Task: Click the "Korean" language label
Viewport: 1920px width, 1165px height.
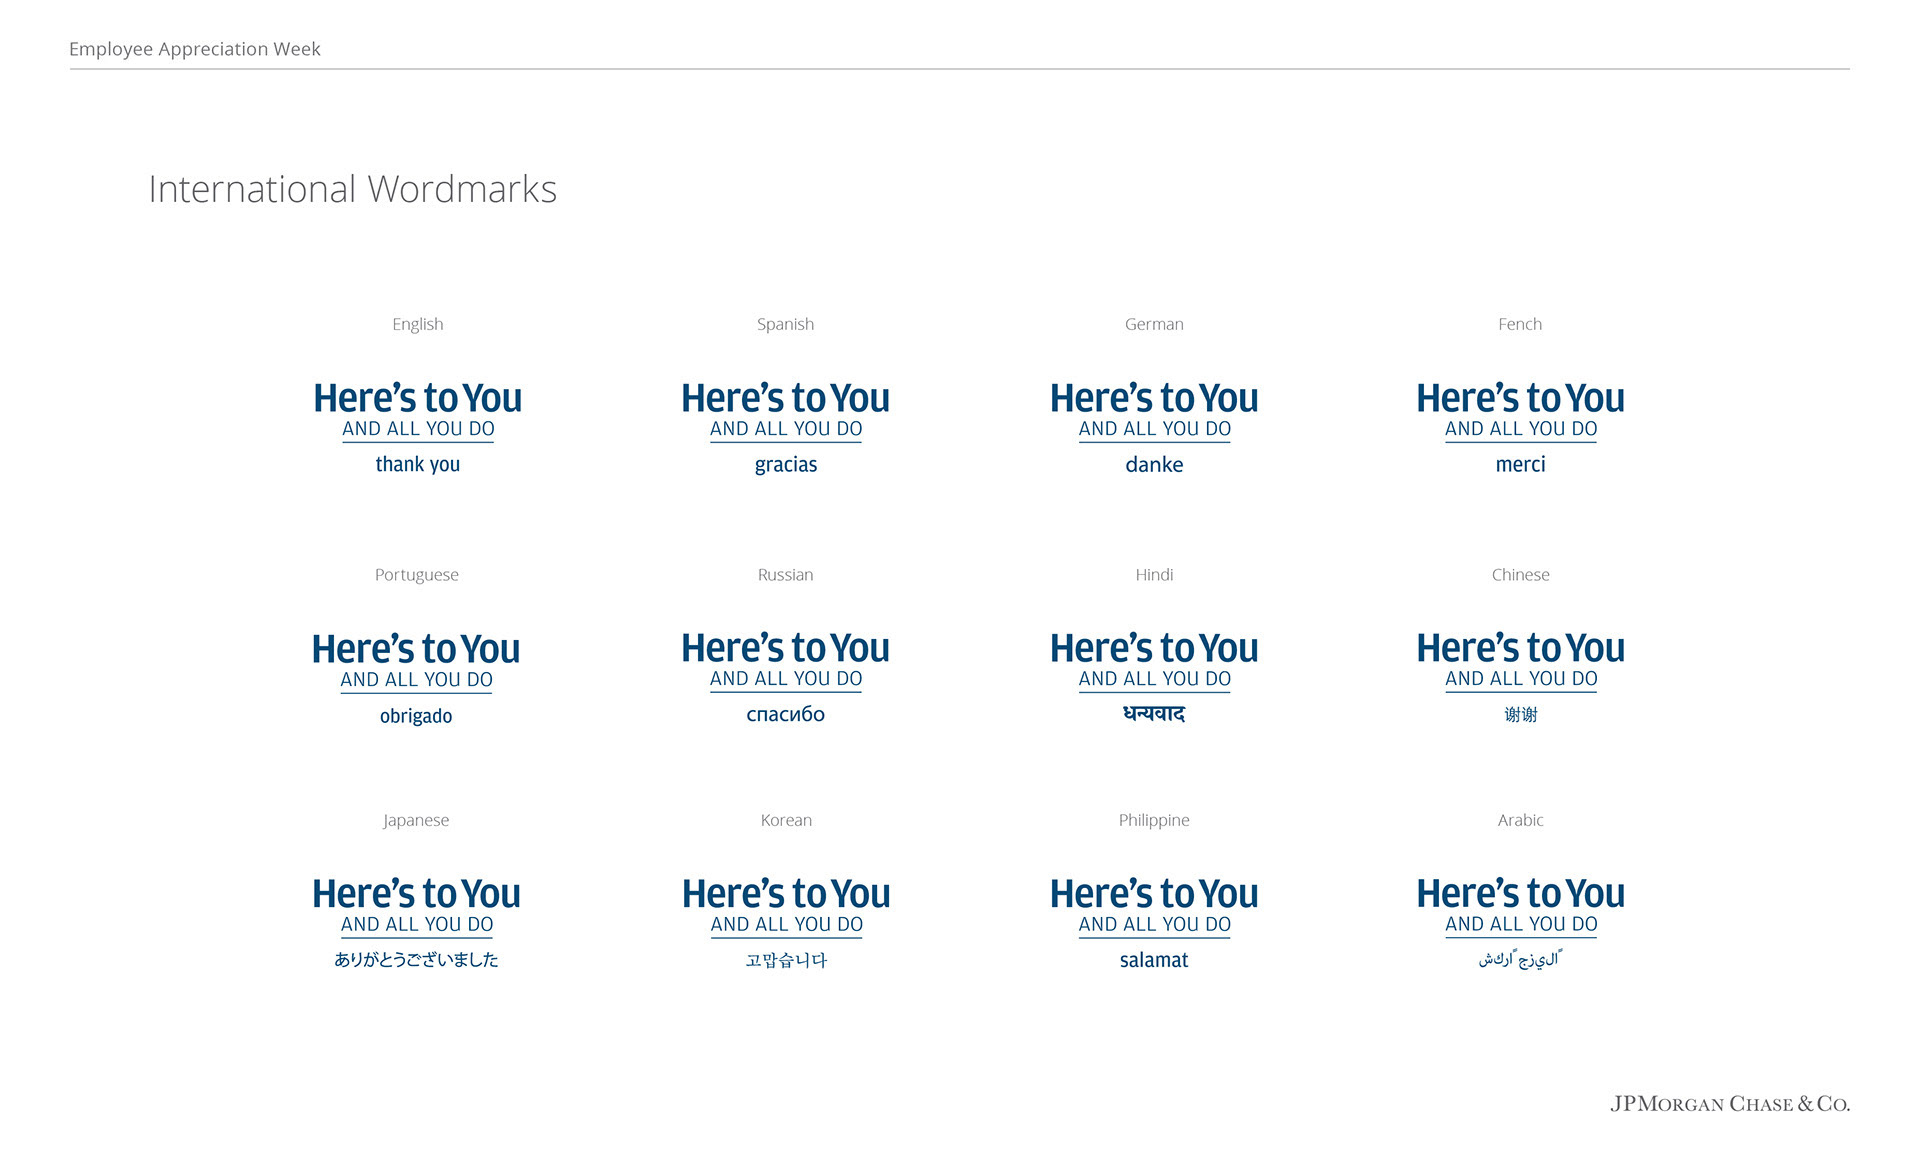Action: (786, 820)
